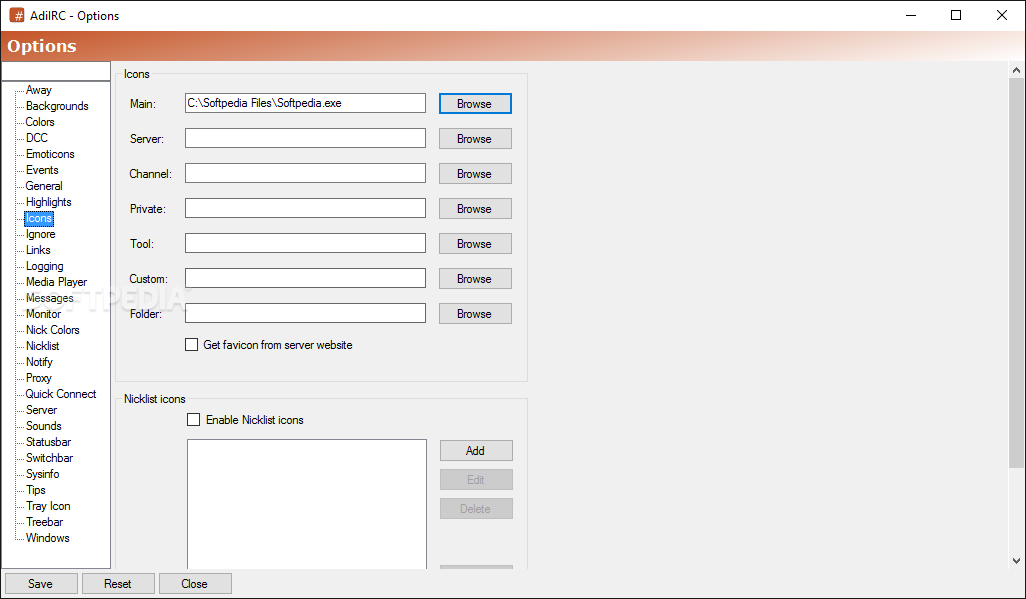Focus the options search box above the tree
The width and height of the screenshot is (1026, 599).
(56, 71)
